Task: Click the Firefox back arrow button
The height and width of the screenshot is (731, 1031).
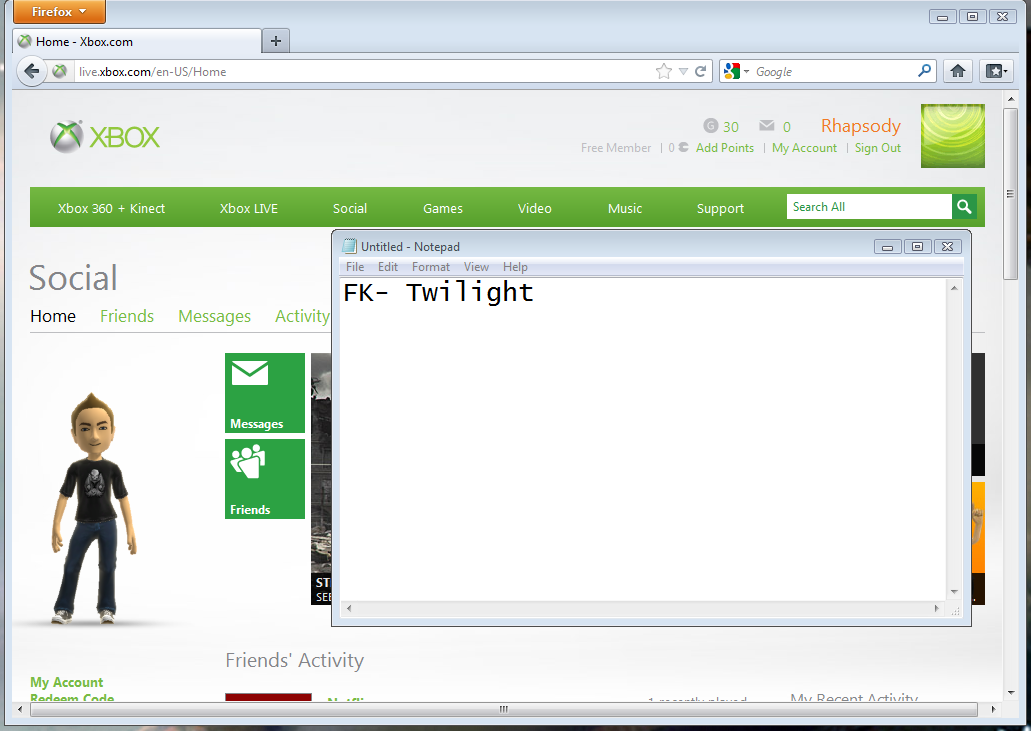Action: coord(31,71)
